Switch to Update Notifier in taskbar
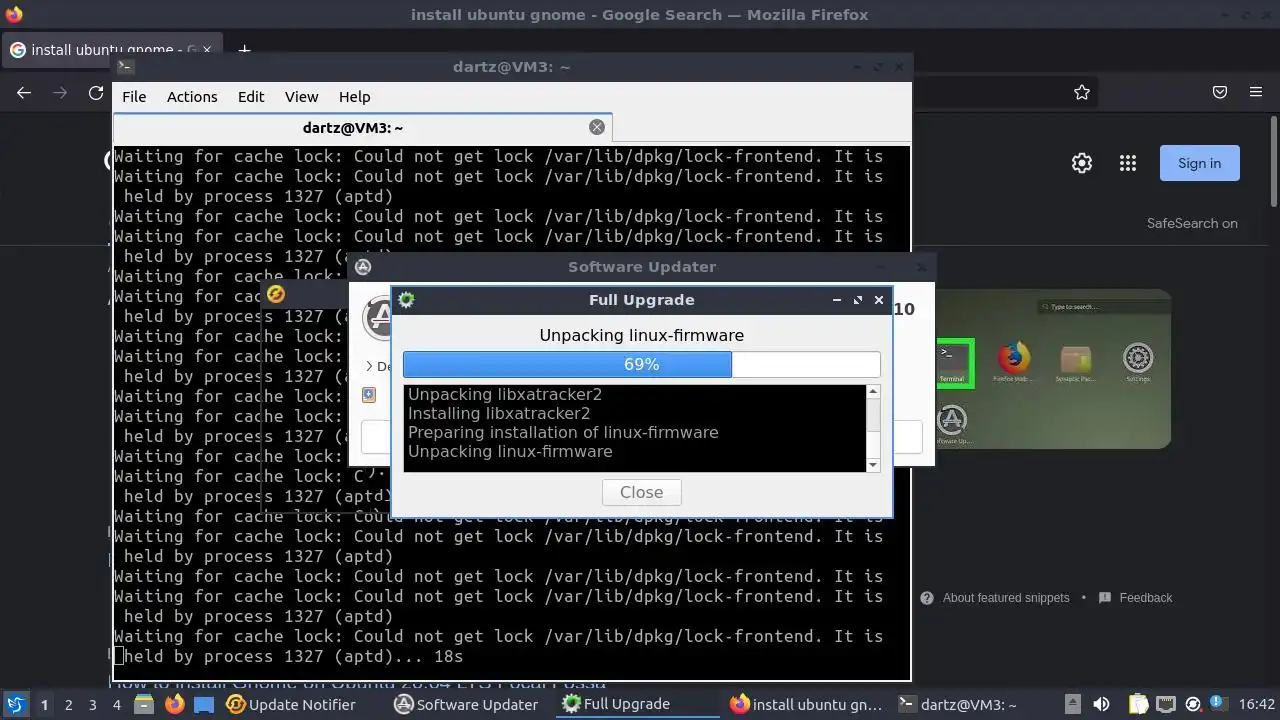The height and width of the screenshot is (720, 1280). (291, 704)
